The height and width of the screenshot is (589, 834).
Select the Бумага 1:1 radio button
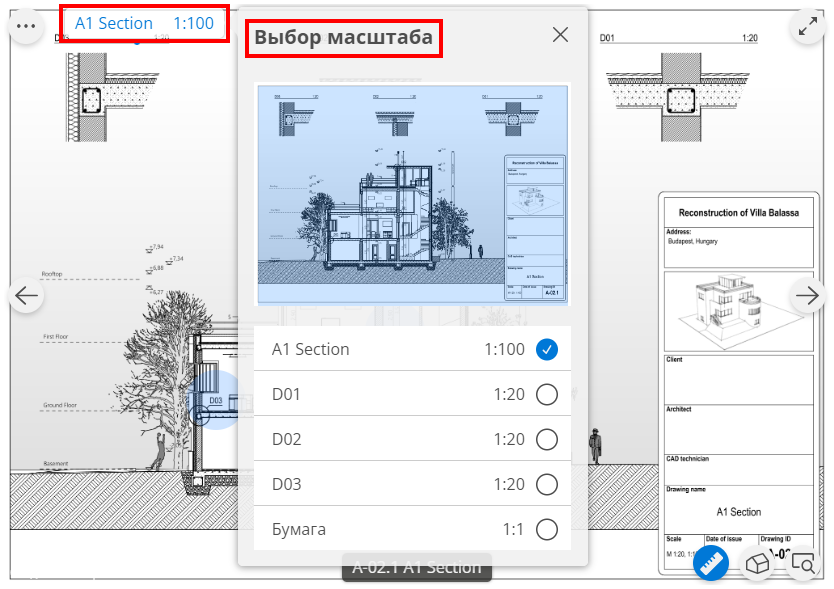tap(547, 529)
